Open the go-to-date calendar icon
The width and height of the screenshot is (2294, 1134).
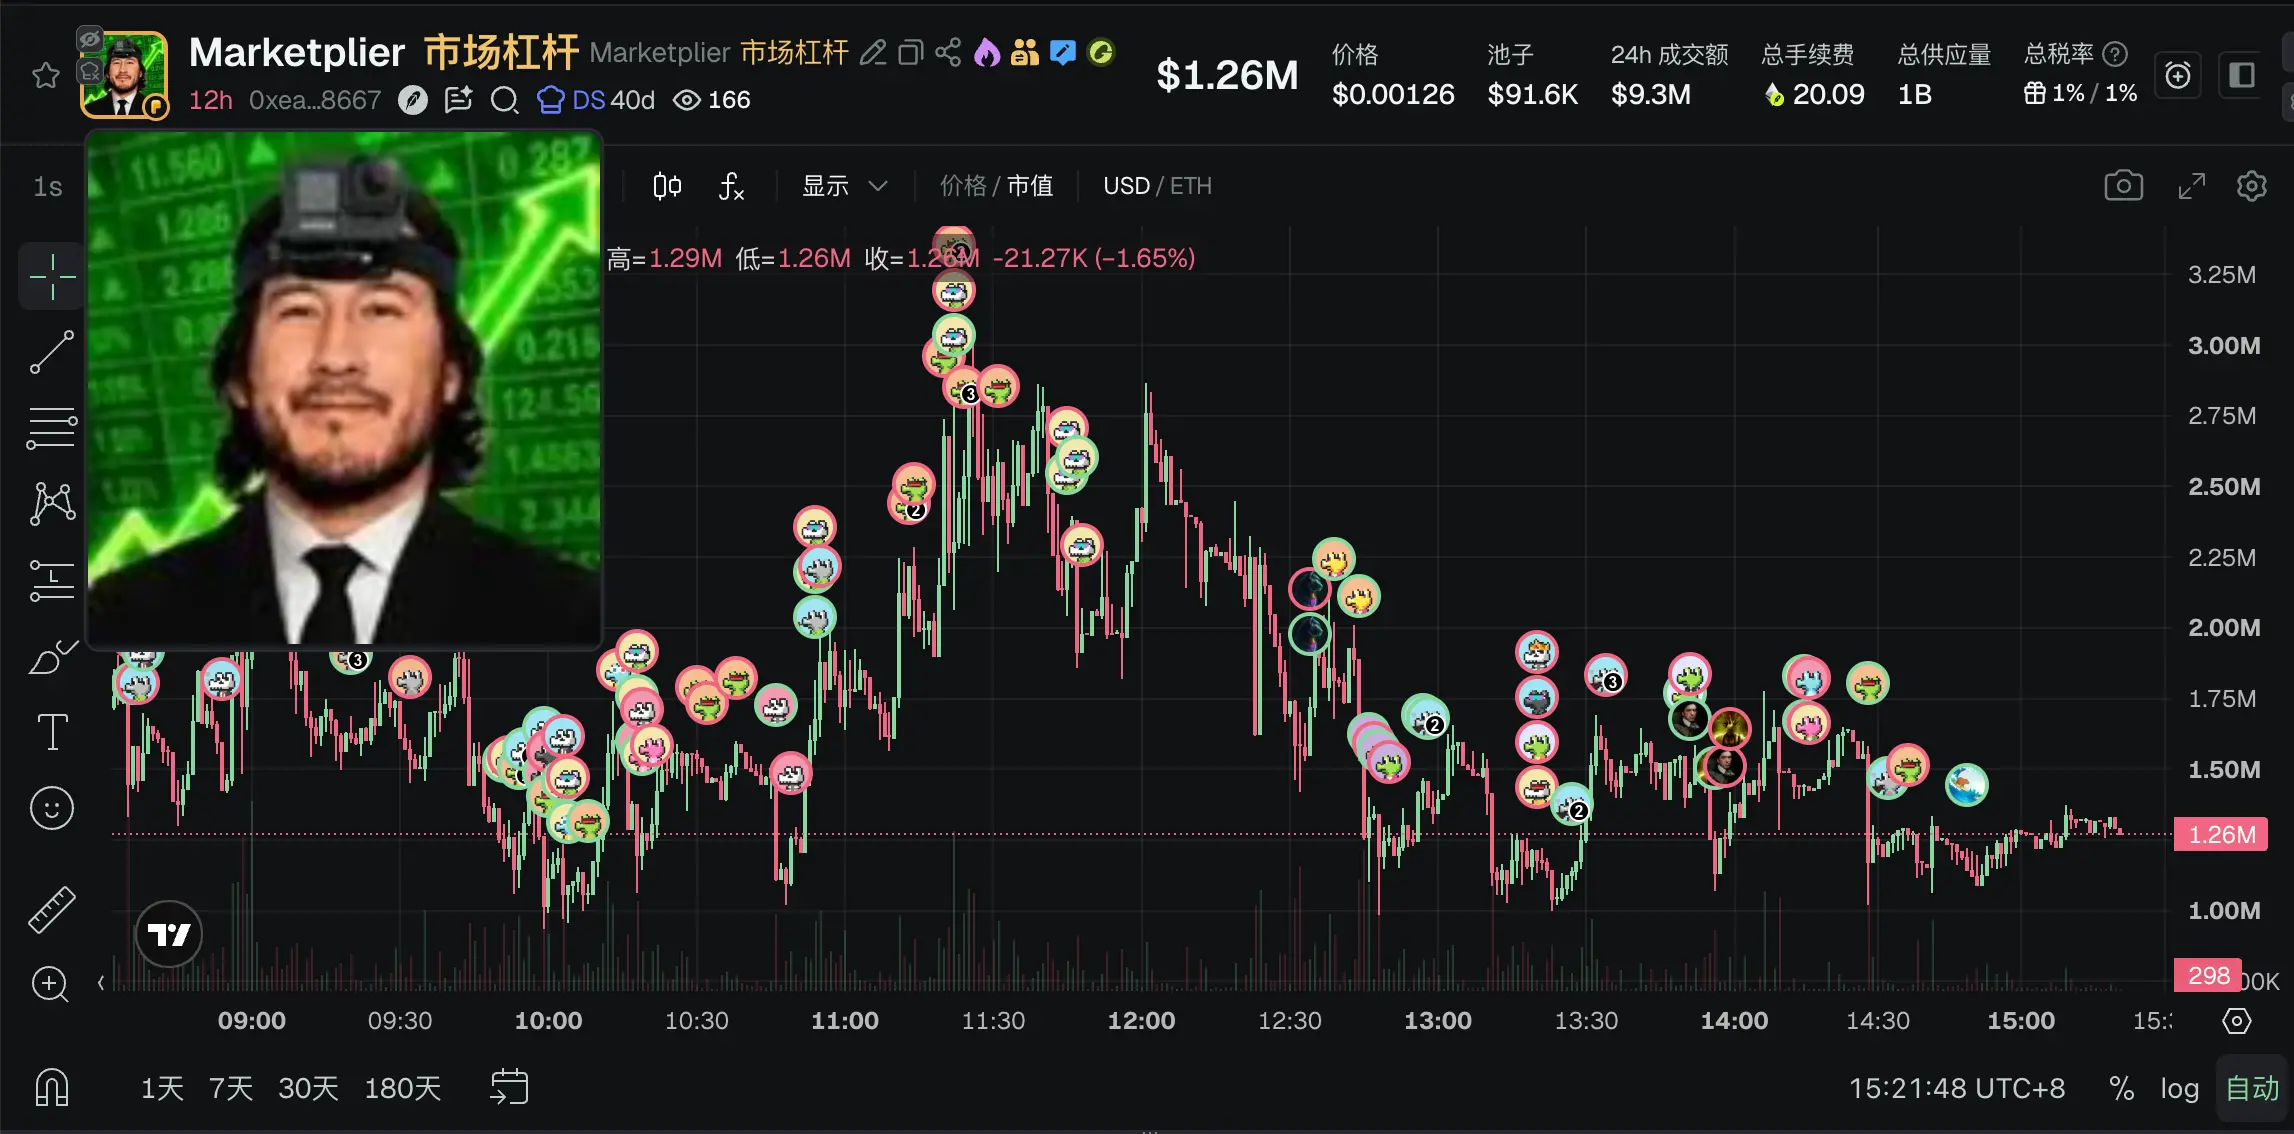tap(509, 1087)
